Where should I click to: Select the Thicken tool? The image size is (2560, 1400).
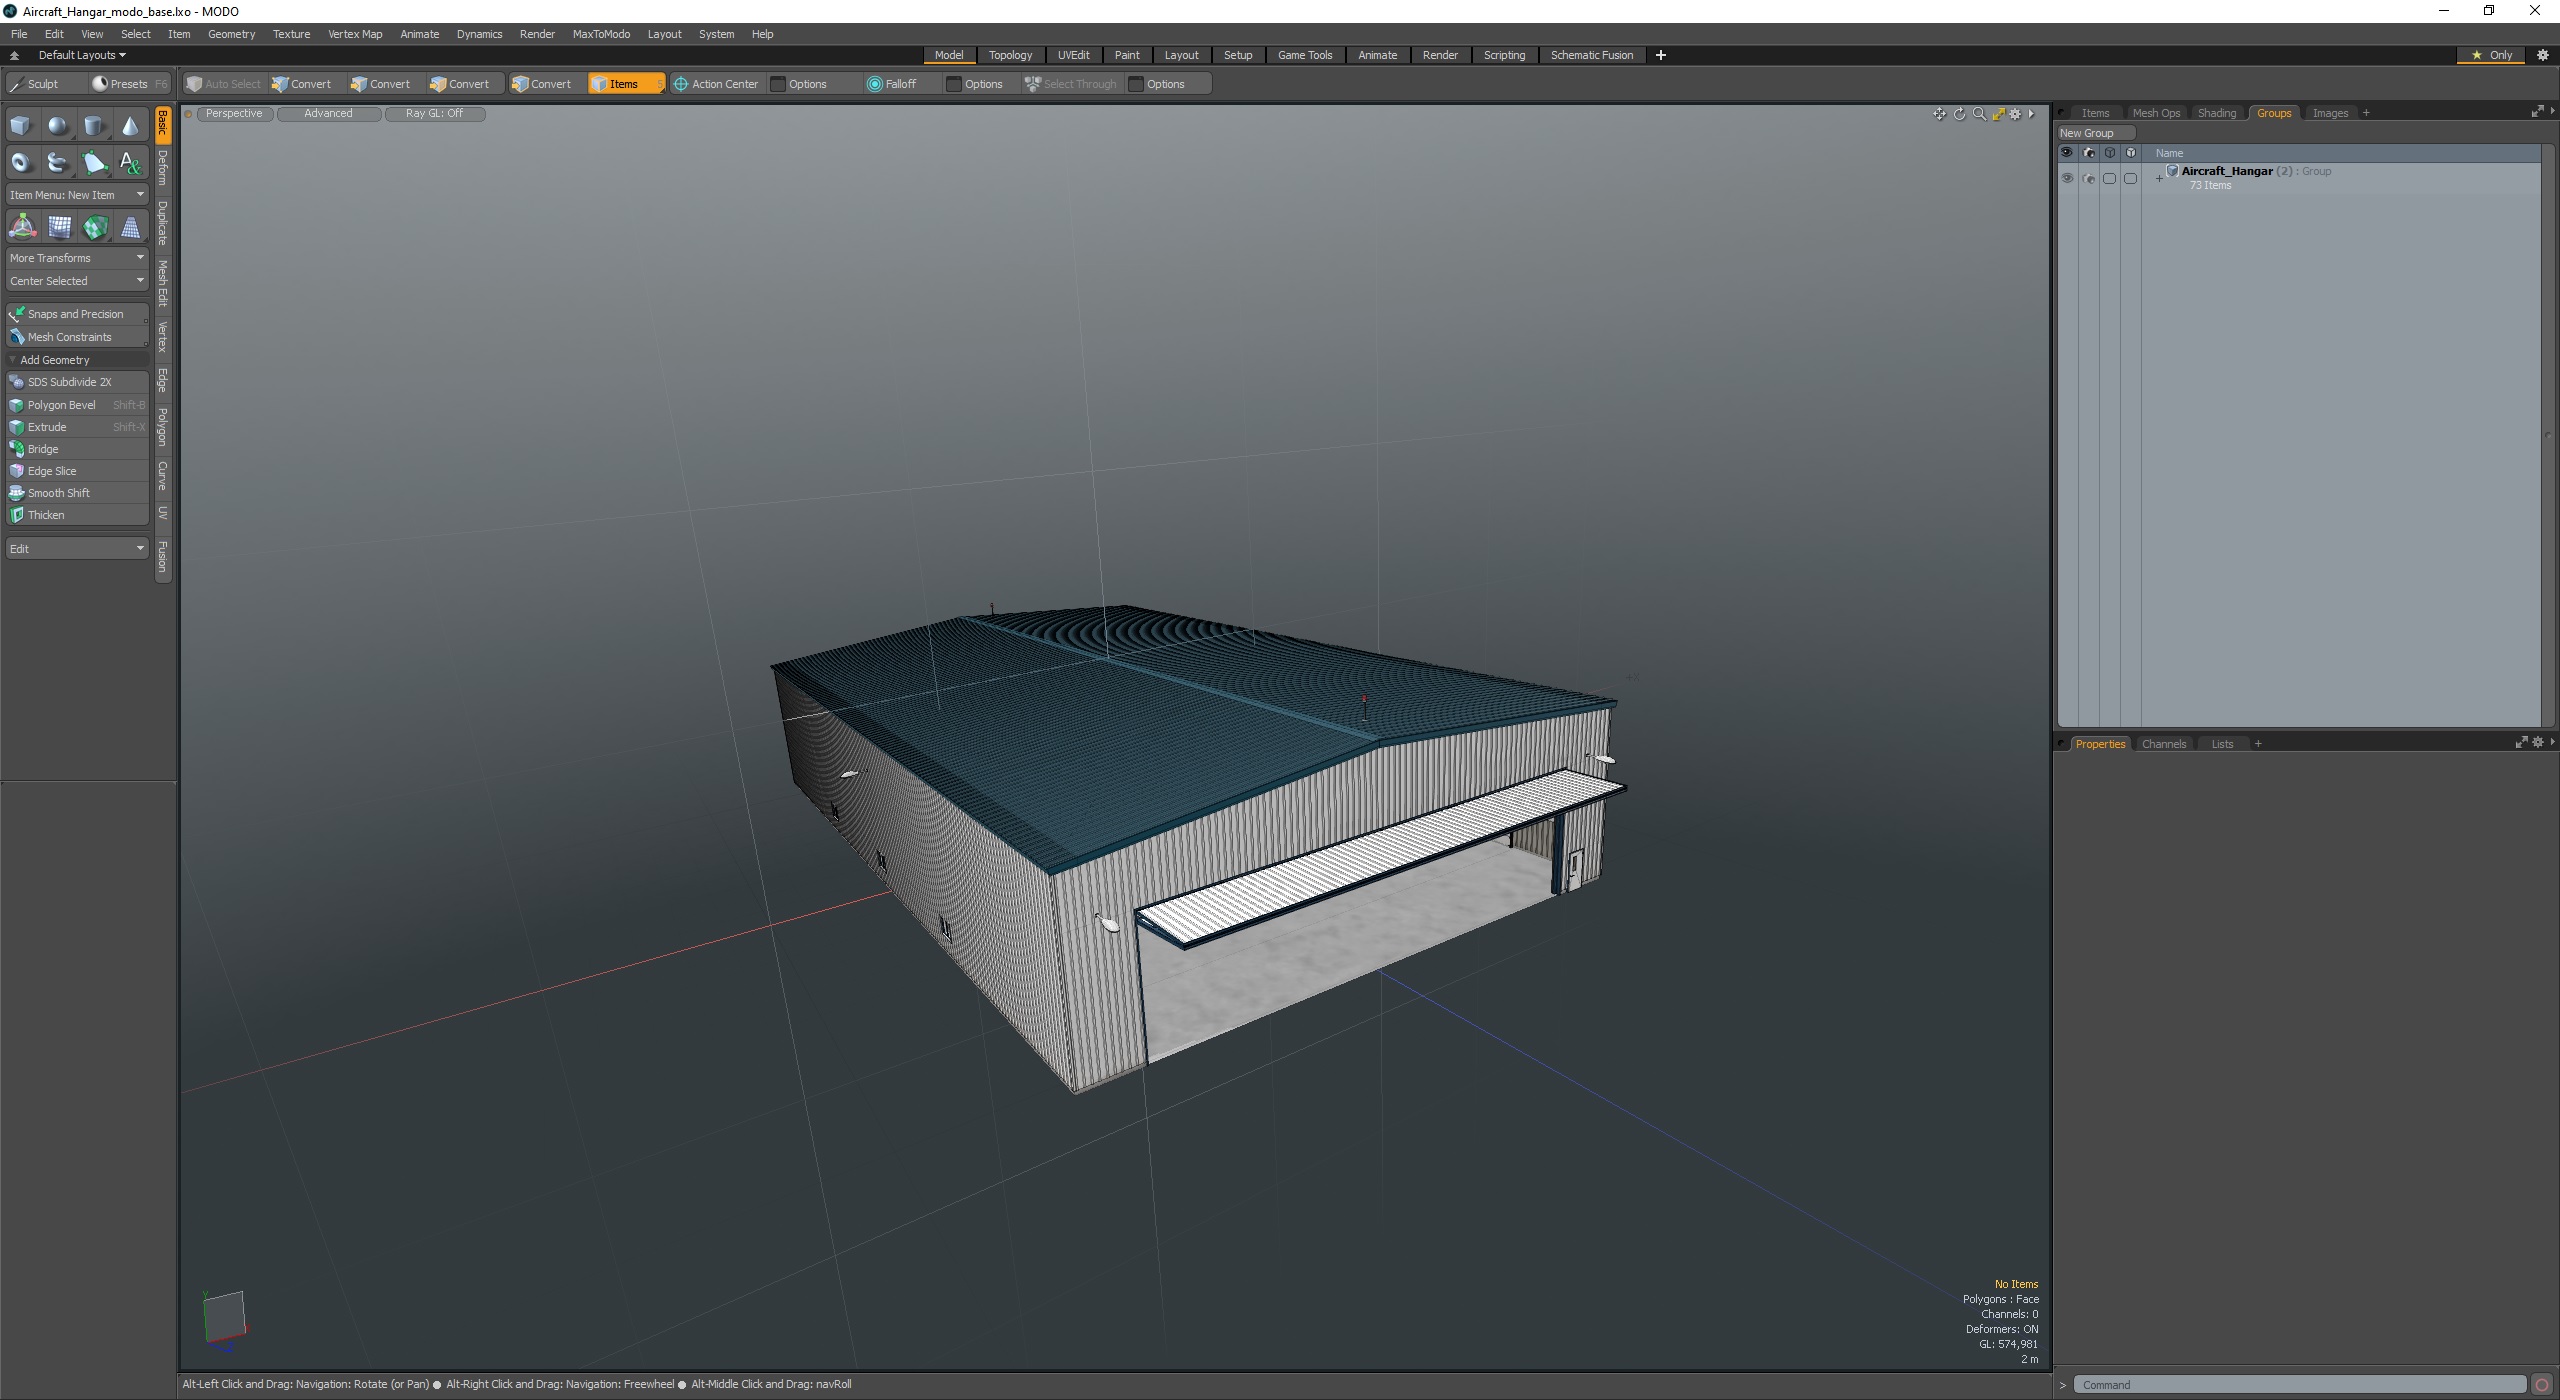tap(43, 514)
